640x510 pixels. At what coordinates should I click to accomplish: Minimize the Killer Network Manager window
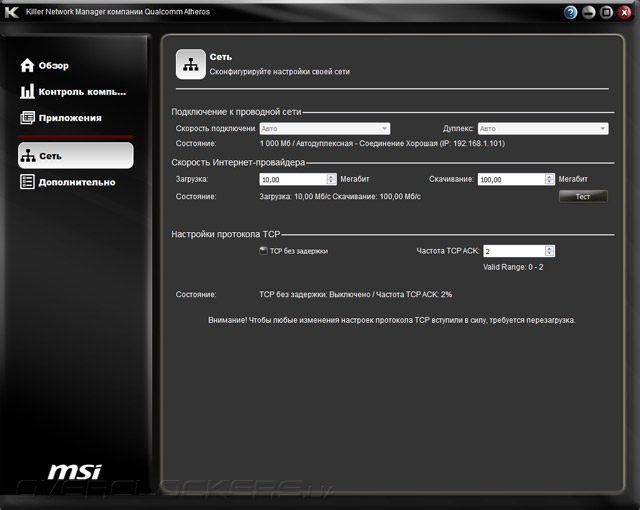589,13
